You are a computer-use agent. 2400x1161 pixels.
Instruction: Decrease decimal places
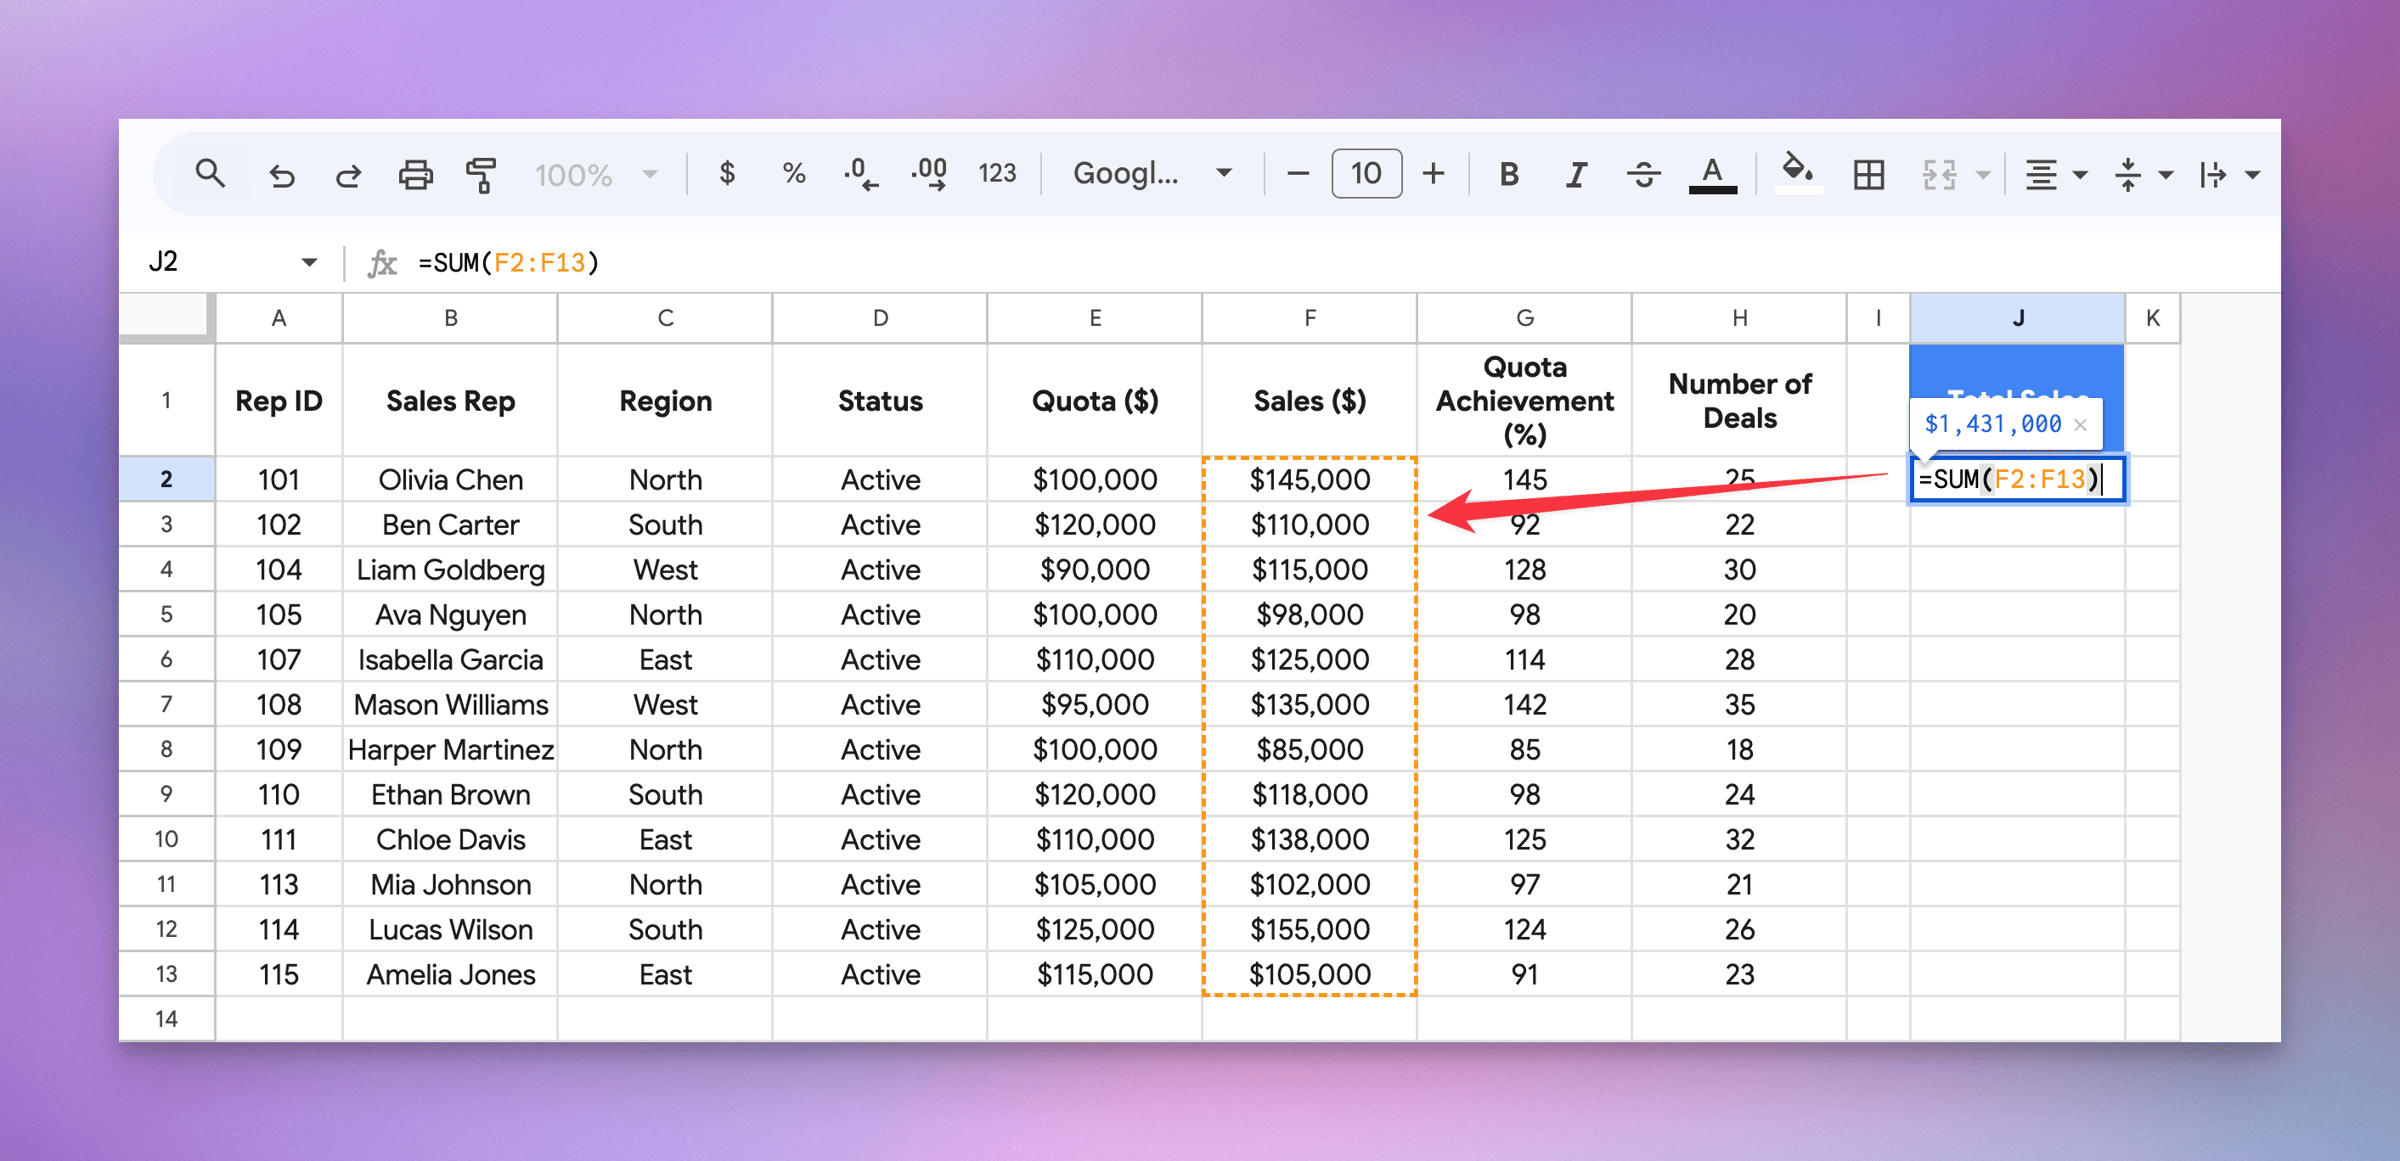(860, 174)
